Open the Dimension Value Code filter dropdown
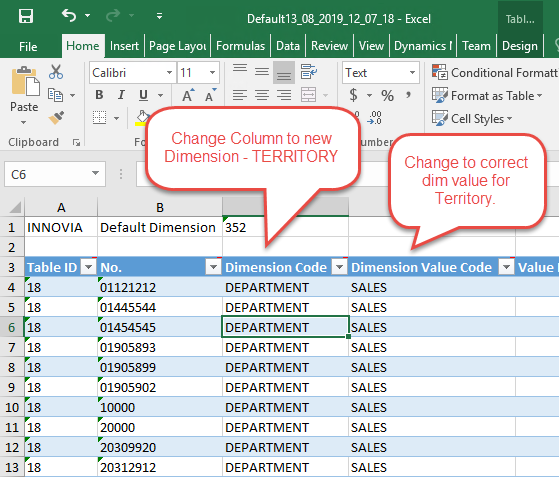 (507, 267)
